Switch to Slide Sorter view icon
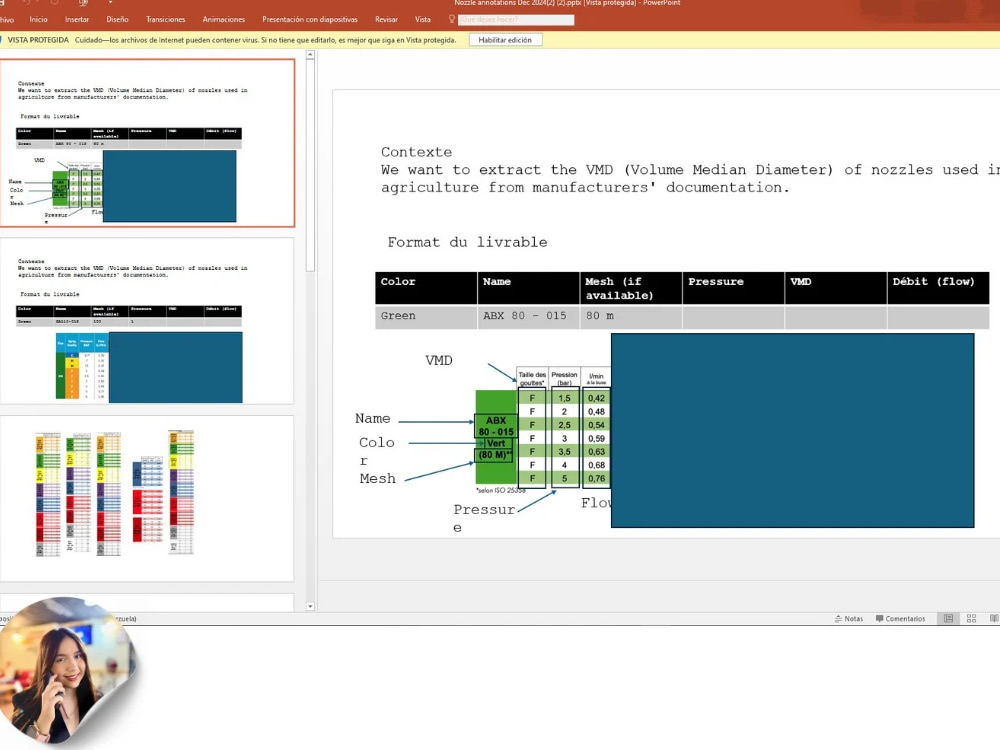Screen dimensions: 1000x750 tap(971, 619)
